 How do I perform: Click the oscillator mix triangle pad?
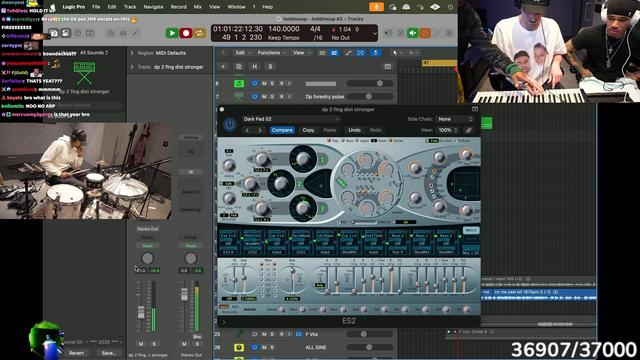(x=319, y=184)
